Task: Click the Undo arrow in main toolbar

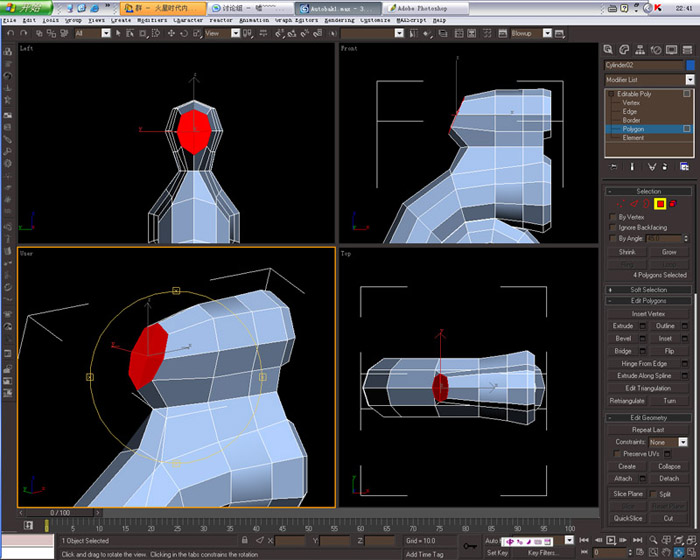Action: coord(11,33)
